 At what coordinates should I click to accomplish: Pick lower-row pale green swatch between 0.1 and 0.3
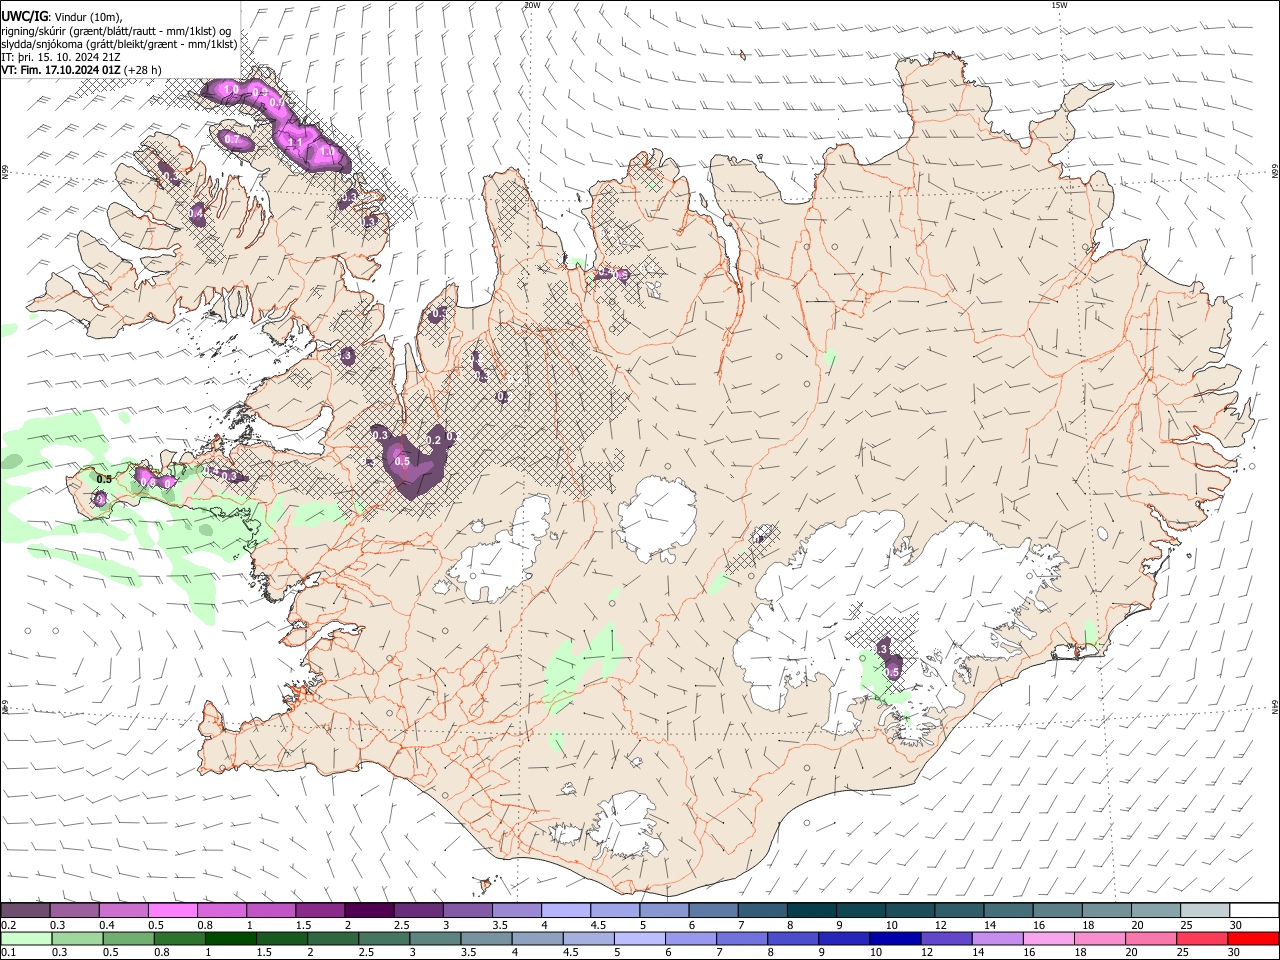pyautogui.click(x=26, y=938)
